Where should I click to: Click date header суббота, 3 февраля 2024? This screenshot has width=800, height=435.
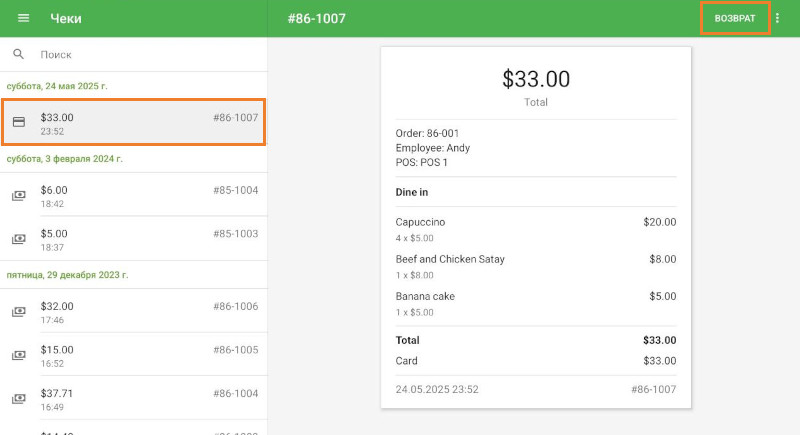tap(65, 159)
